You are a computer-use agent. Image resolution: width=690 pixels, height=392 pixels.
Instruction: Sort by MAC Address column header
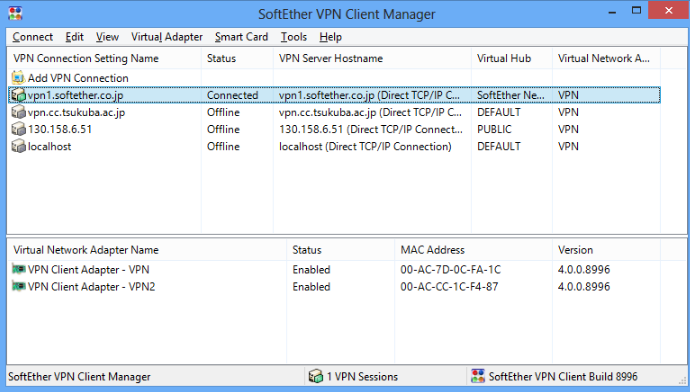tap(473, 250)
